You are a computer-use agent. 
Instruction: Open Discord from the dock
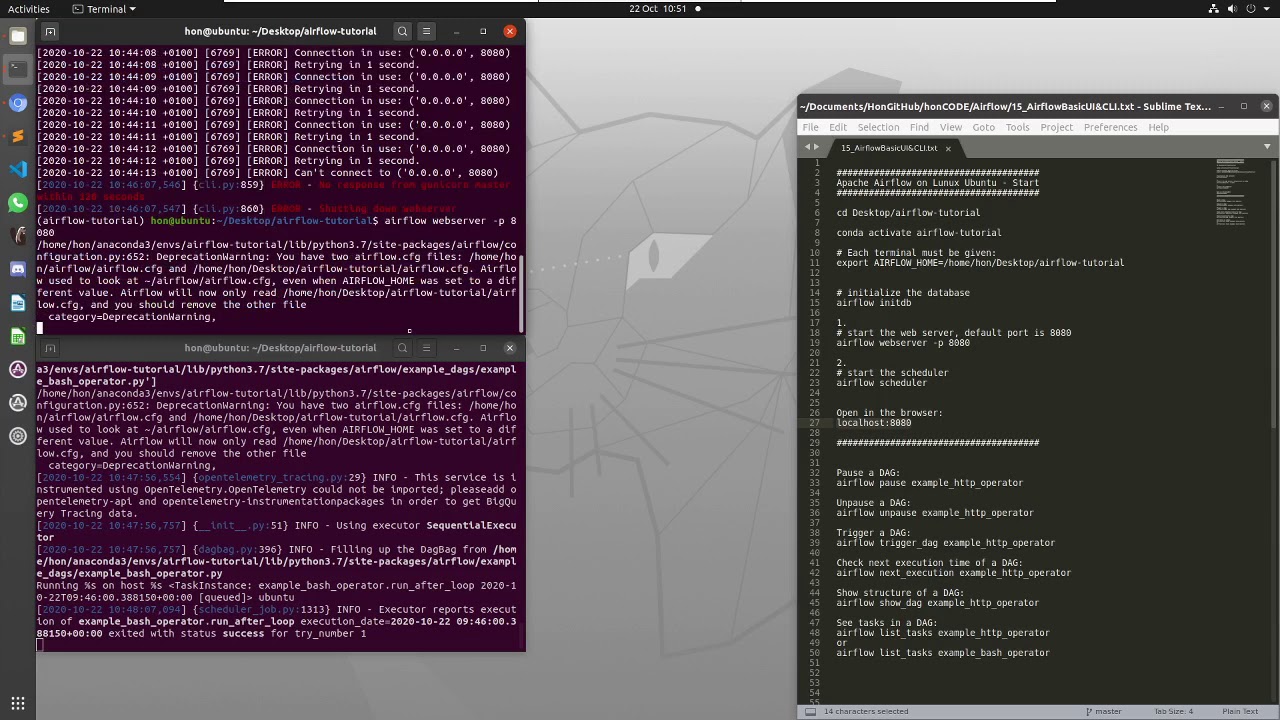pyautogui.click(x=17, y=269)
